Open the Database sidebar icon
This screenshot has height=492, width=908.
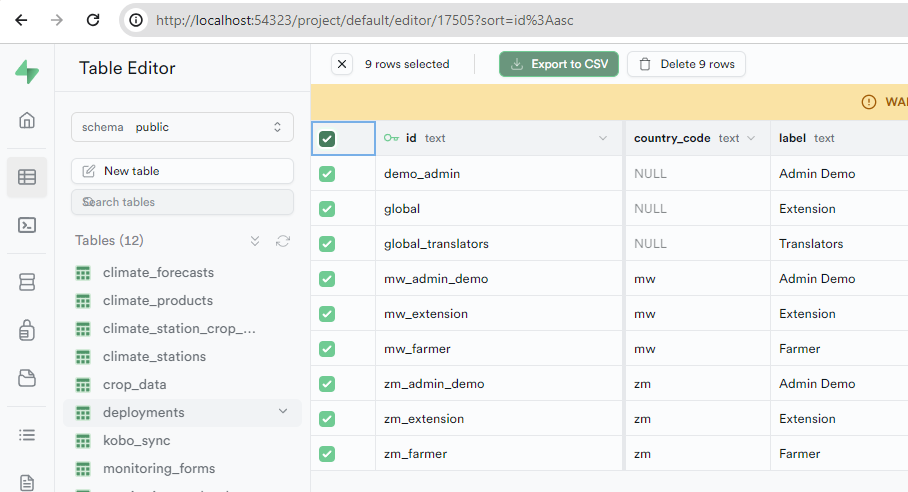[27, 282]
